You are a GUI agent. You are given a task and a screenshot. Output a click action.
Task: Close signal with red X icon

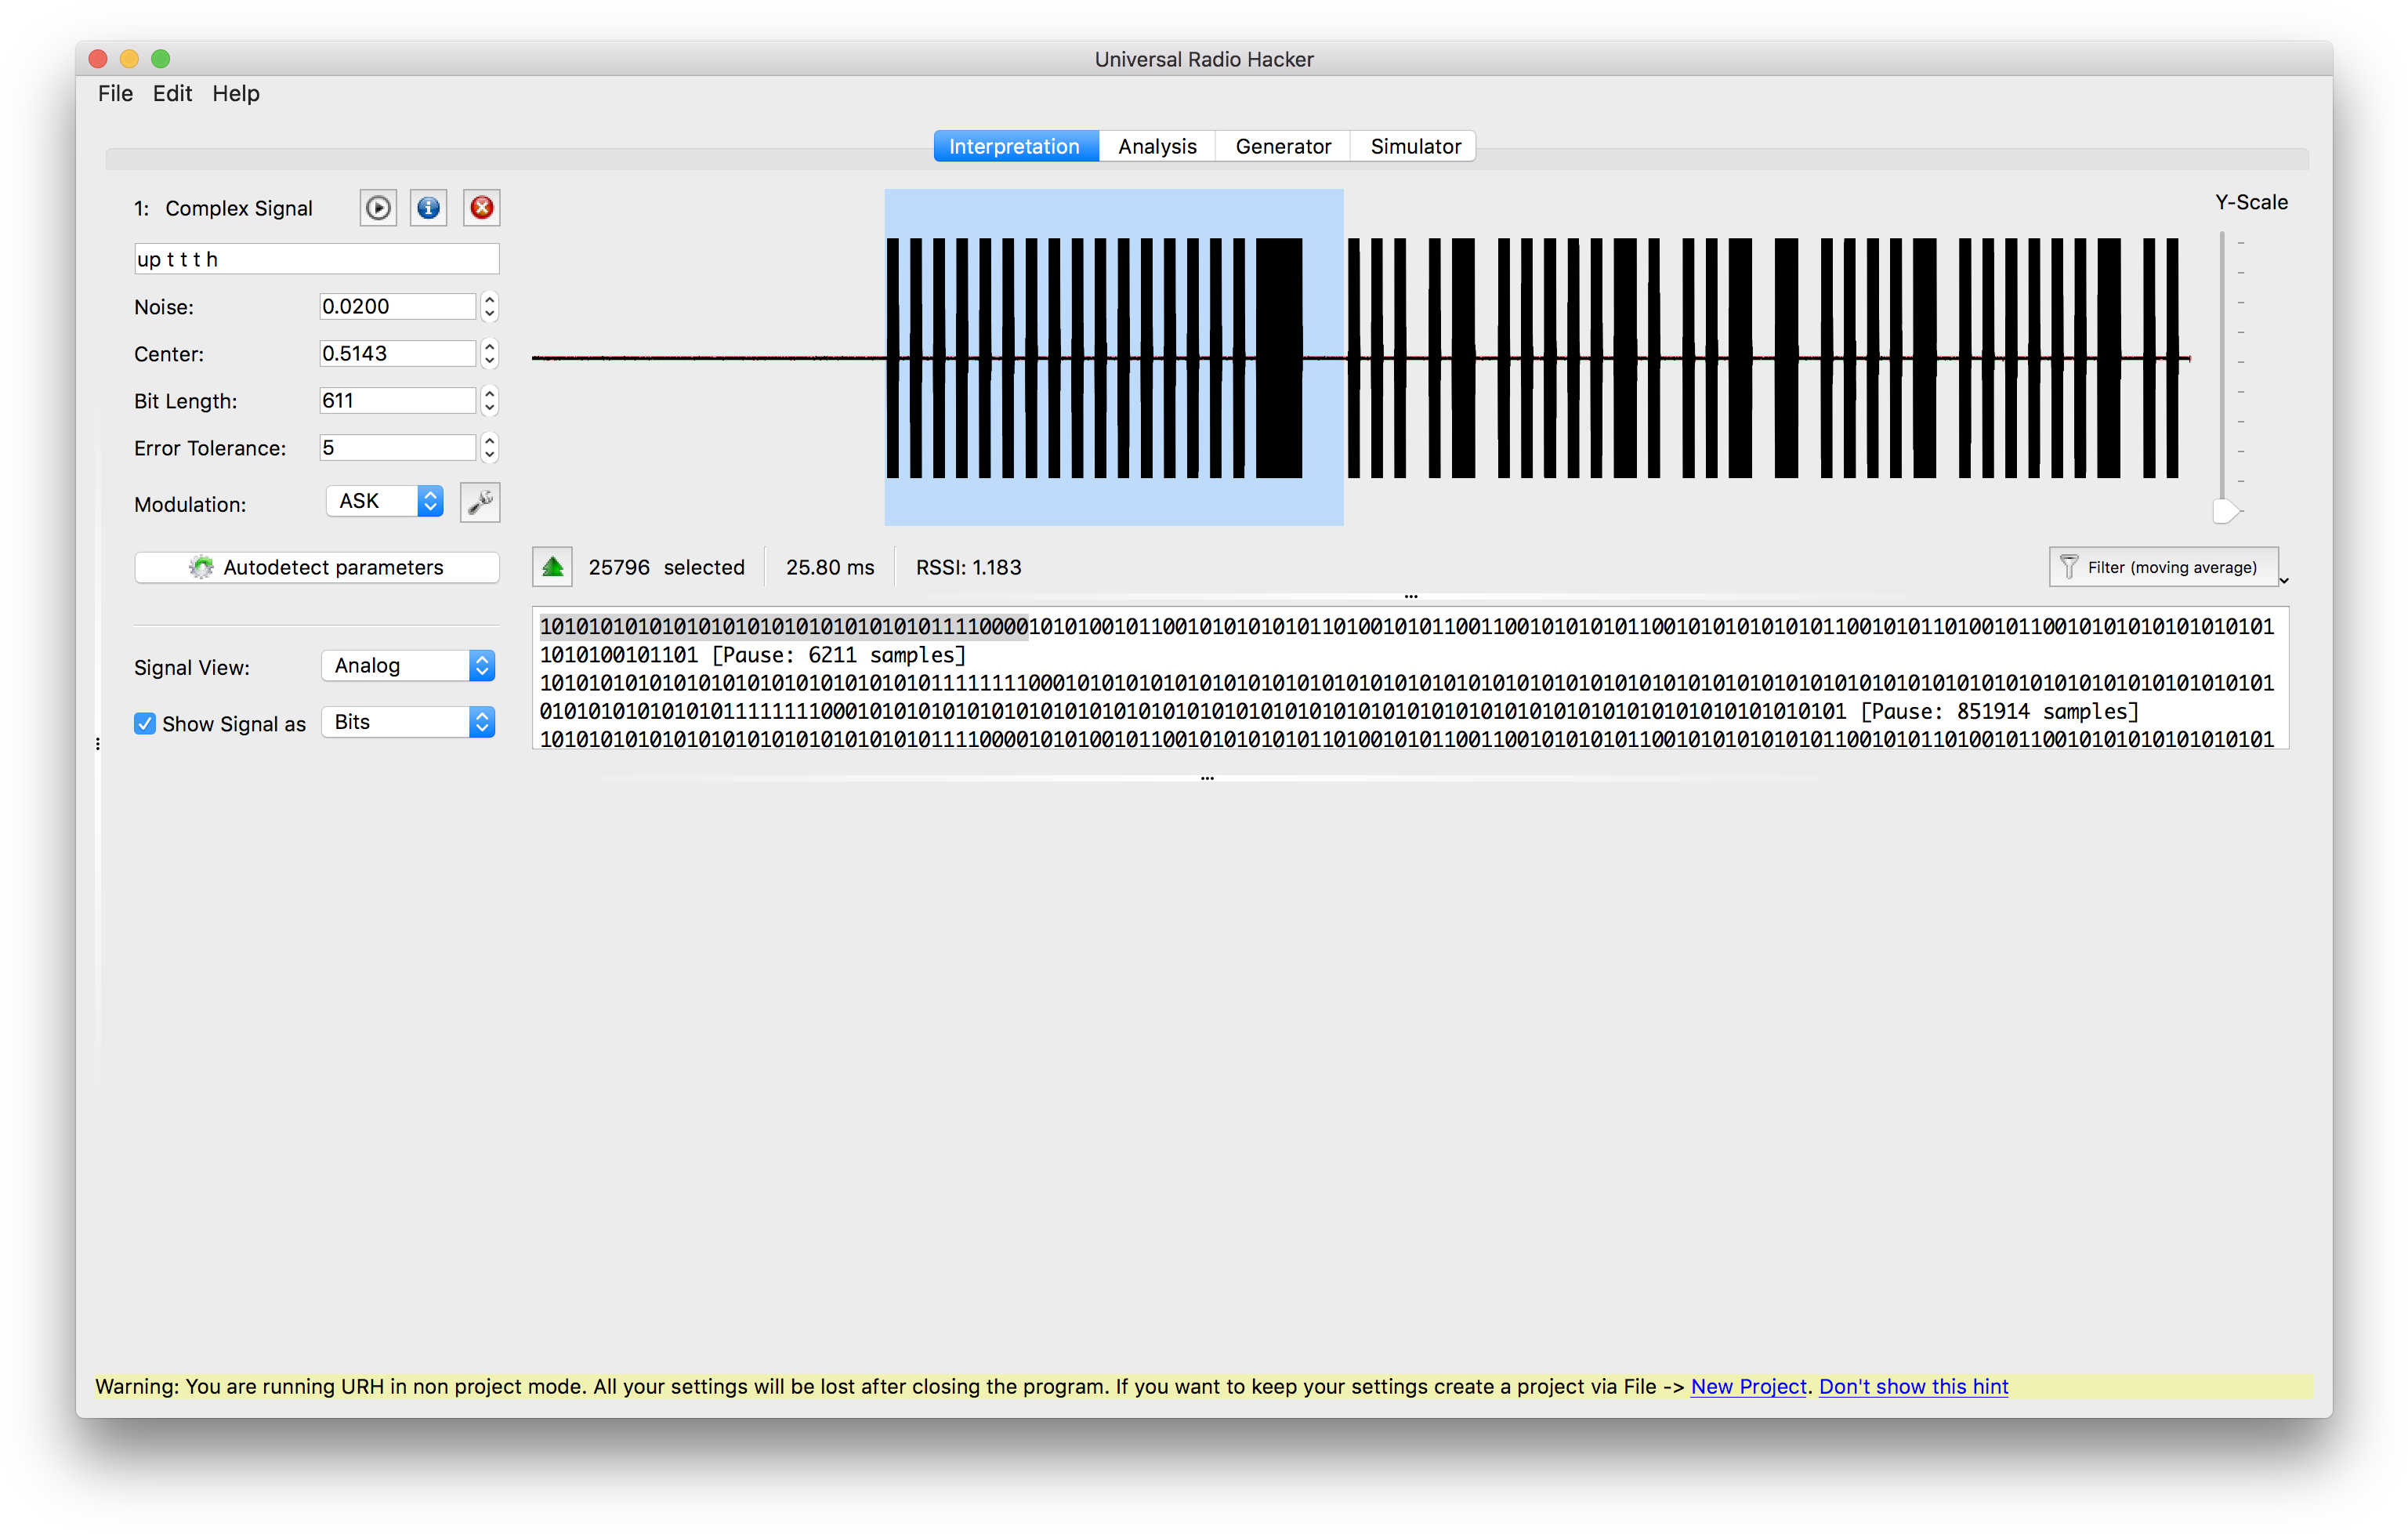(481, 208)
